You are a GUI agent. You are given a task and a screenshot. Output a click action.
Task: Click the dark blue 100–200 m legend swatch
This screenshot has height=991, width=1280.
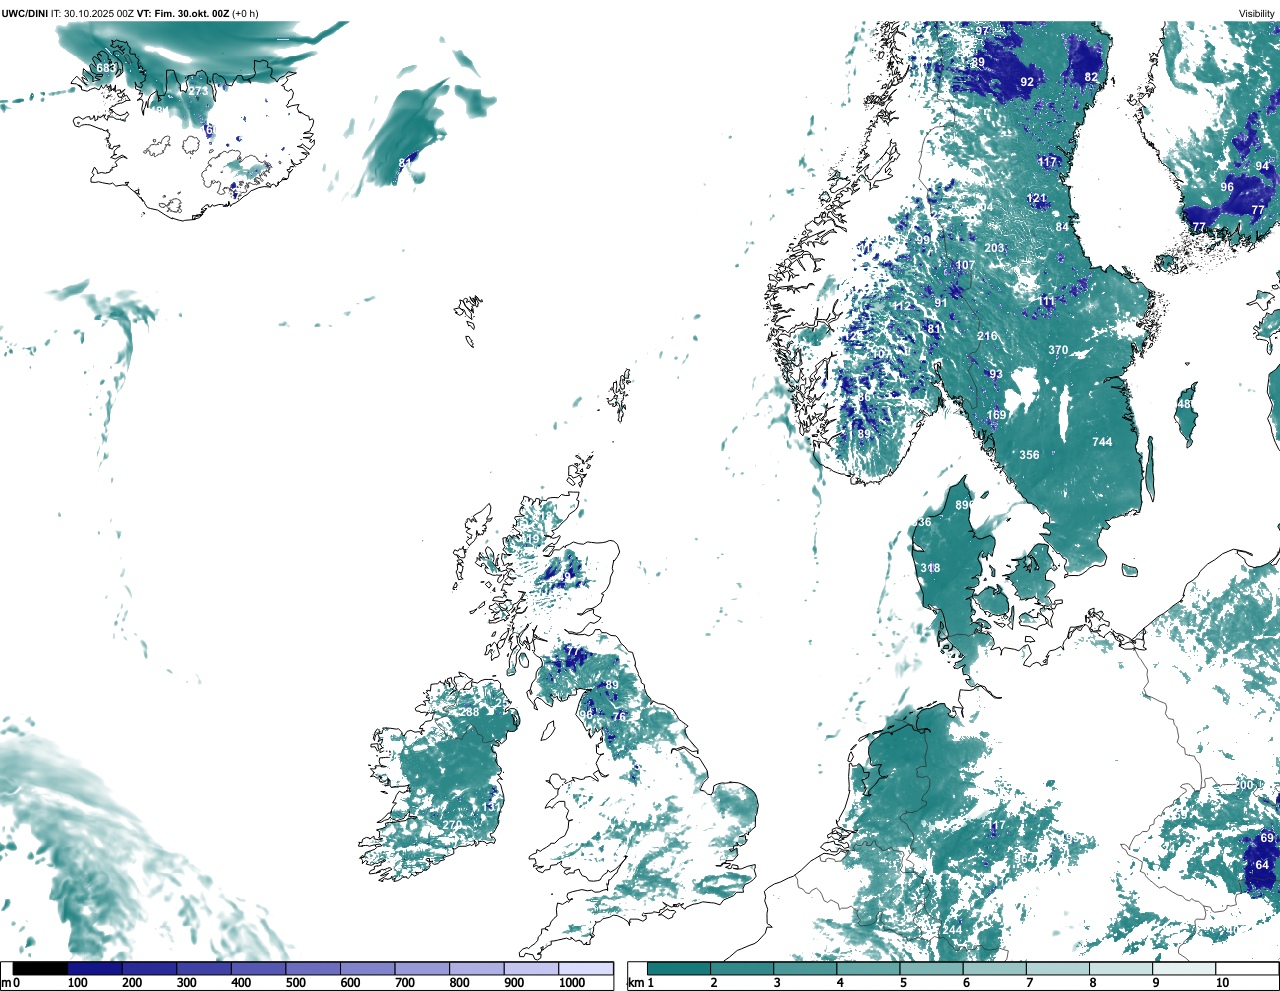pyautogui.click(x=95, y=968)
